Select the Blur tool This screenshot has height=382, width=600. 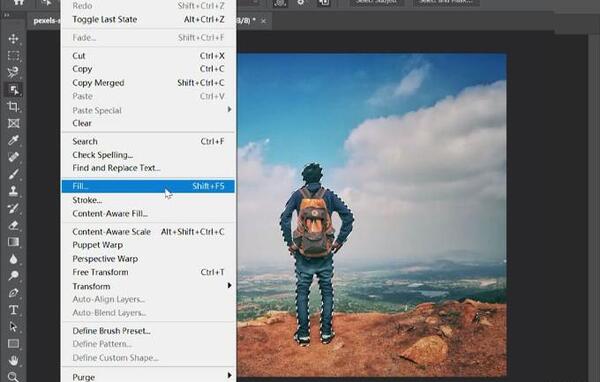tap(13, 259)
